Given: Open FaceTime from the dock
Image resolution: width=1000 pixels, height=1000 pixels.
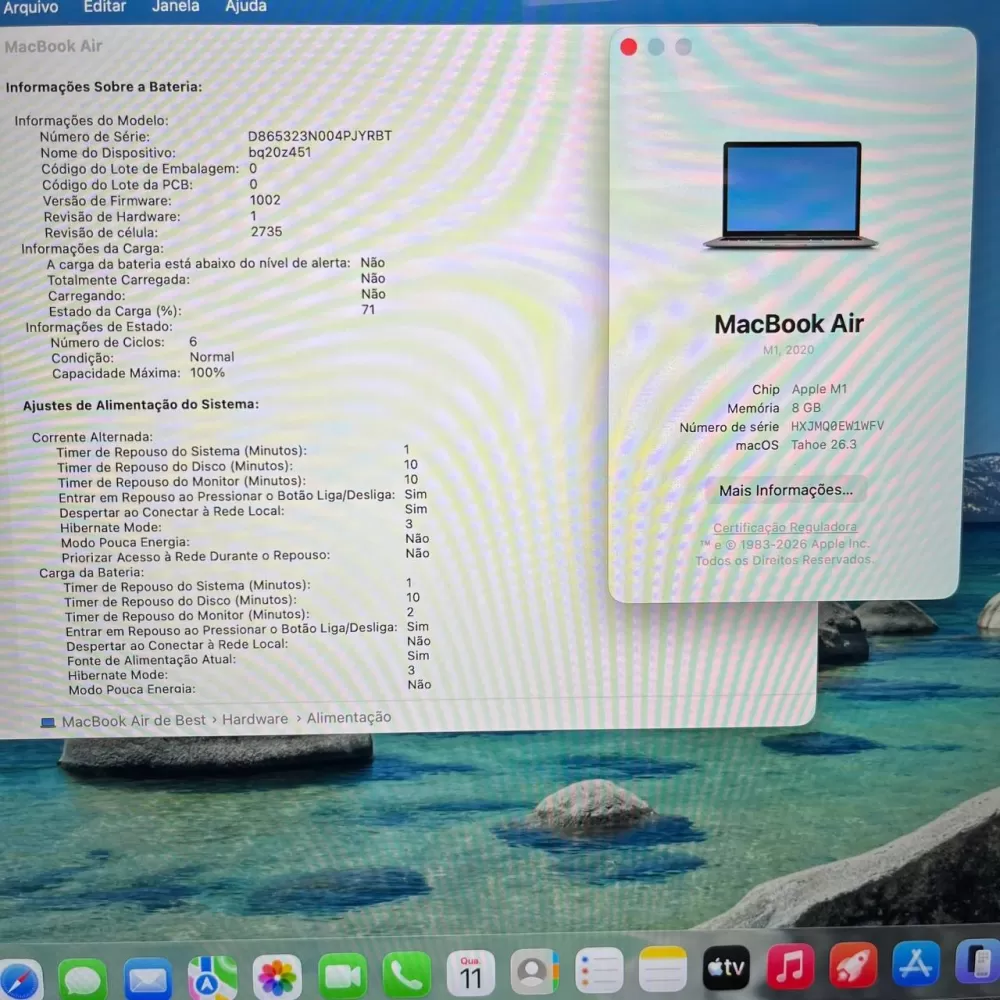Looking at the screenshot, I should coord(342,975).
